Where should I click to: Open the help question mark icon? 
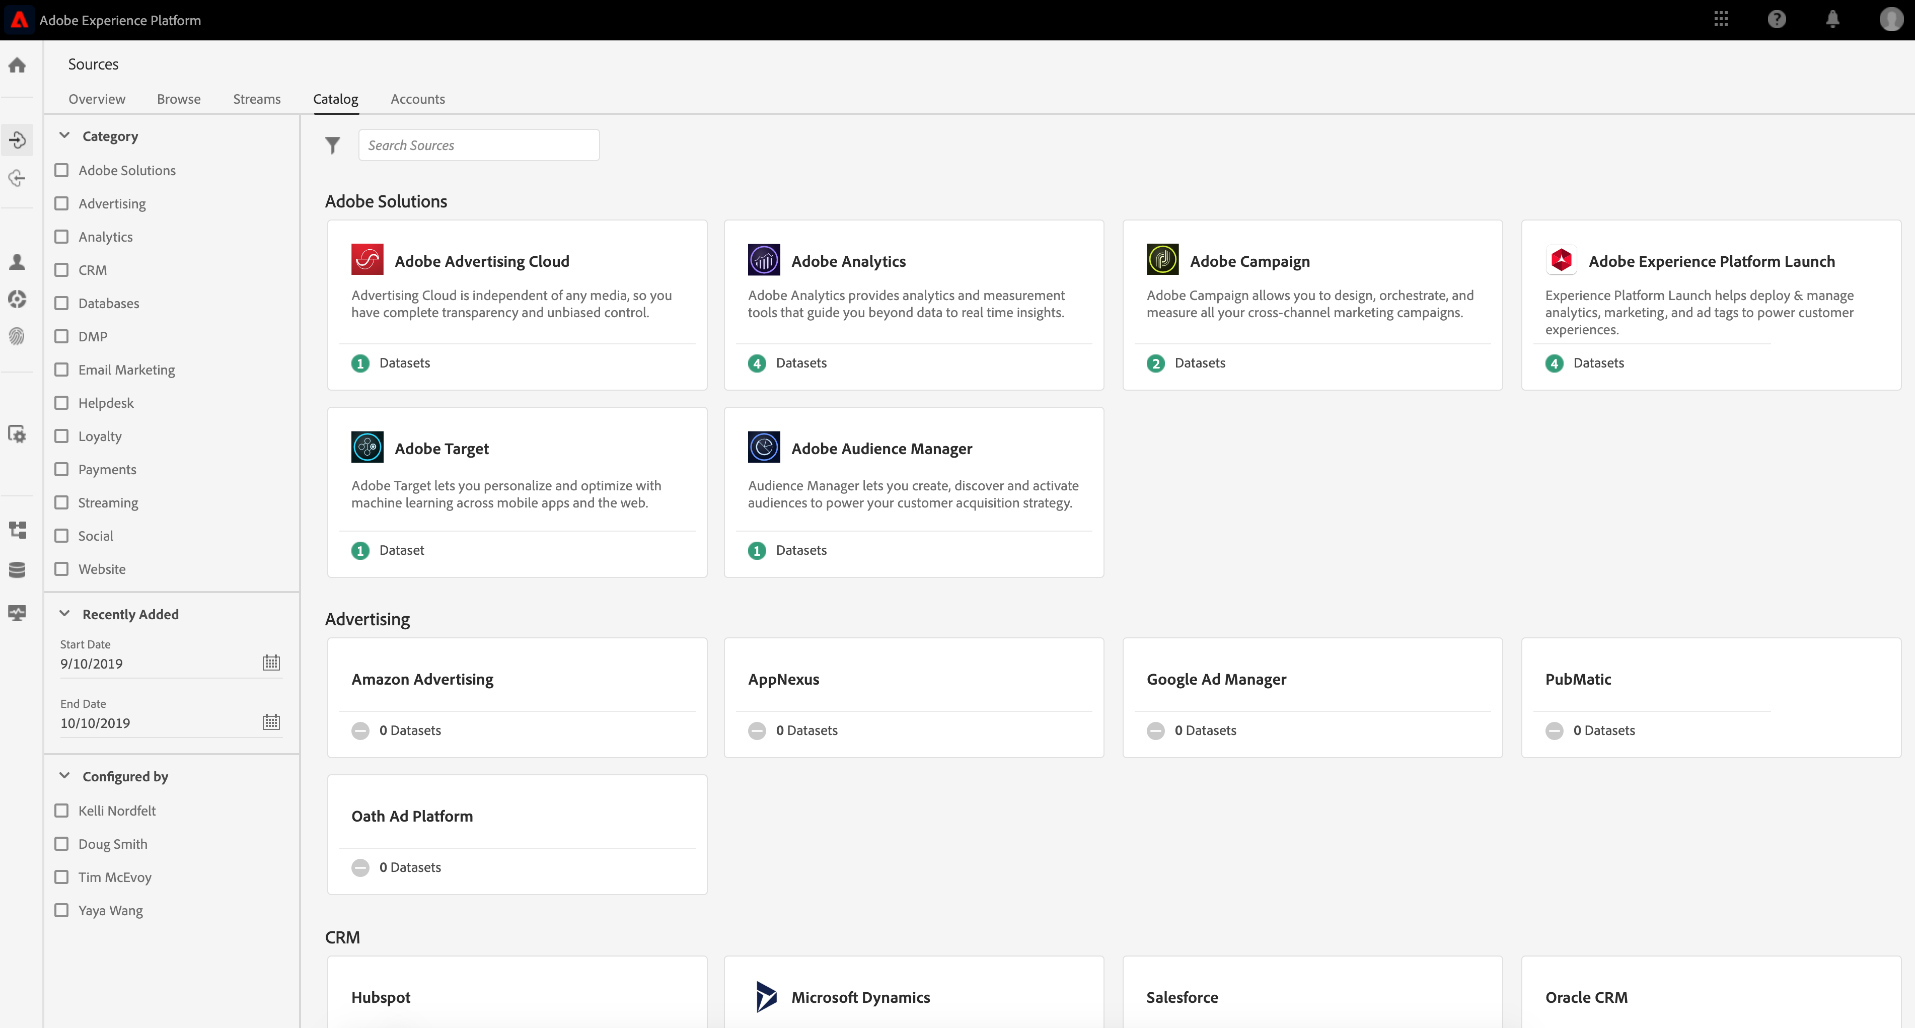[x=1777, y=19]
